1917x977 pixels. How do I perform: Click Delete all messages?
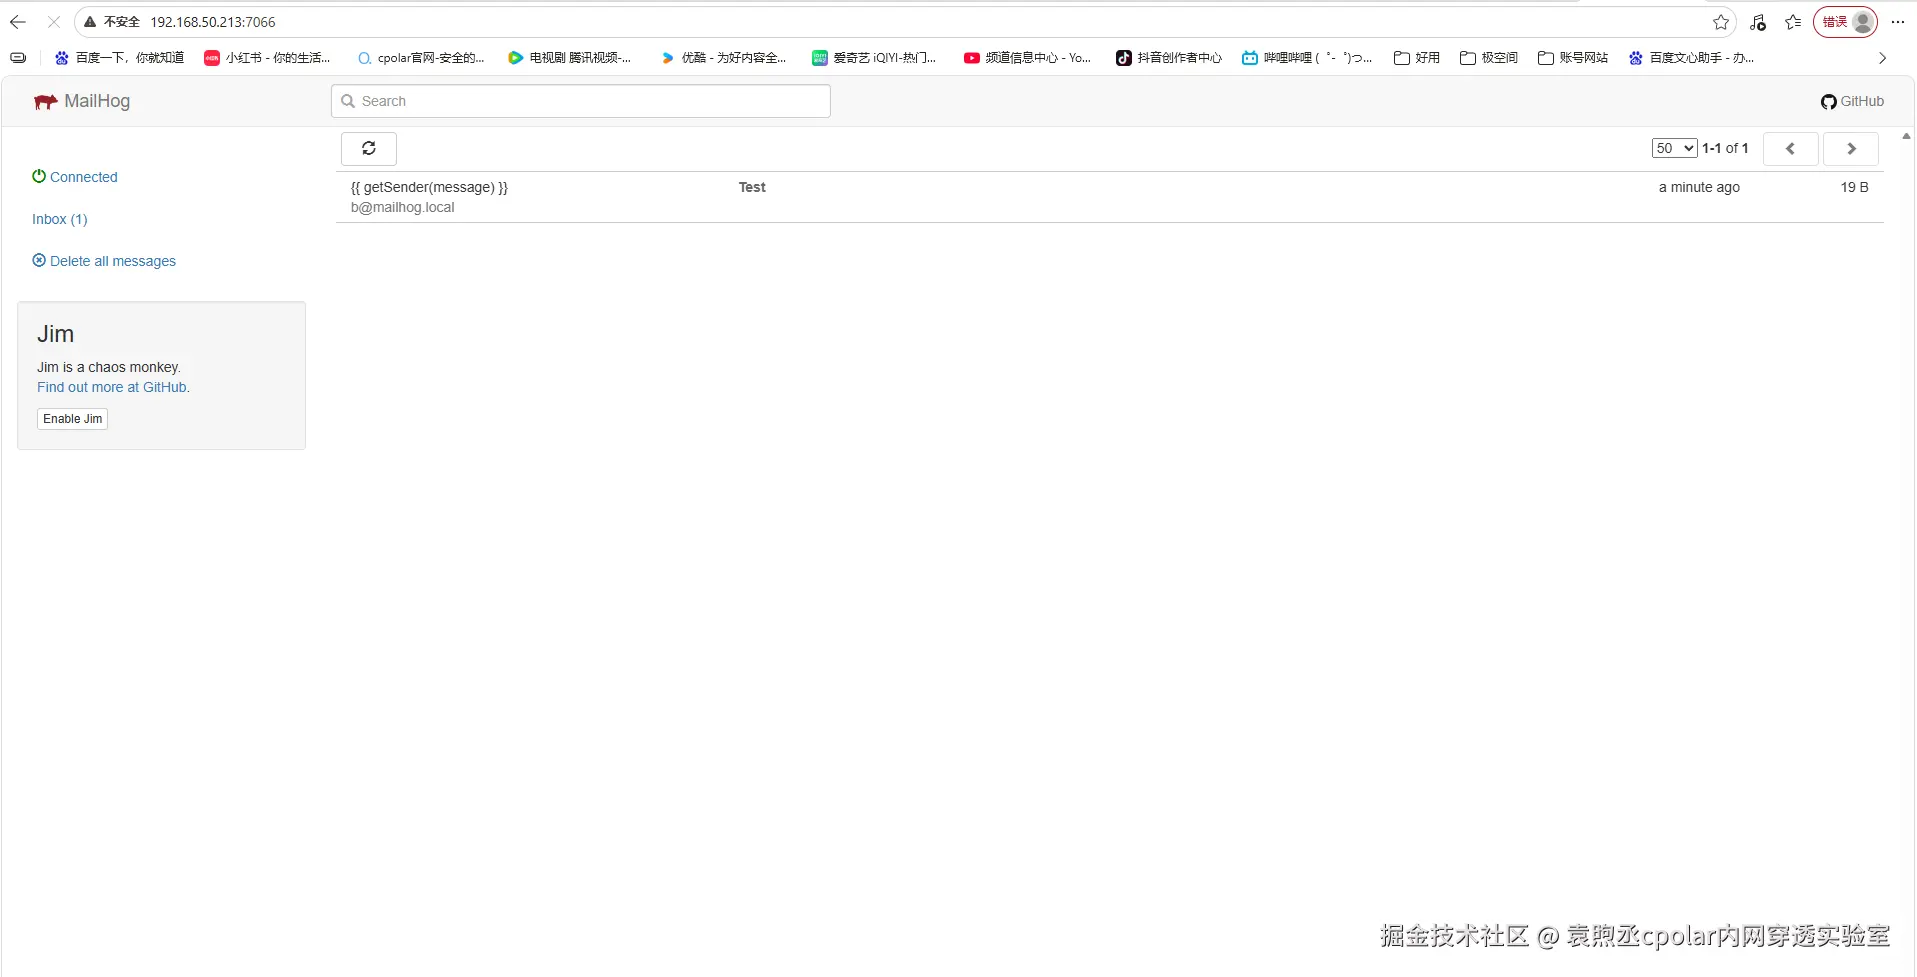point(104,261)
